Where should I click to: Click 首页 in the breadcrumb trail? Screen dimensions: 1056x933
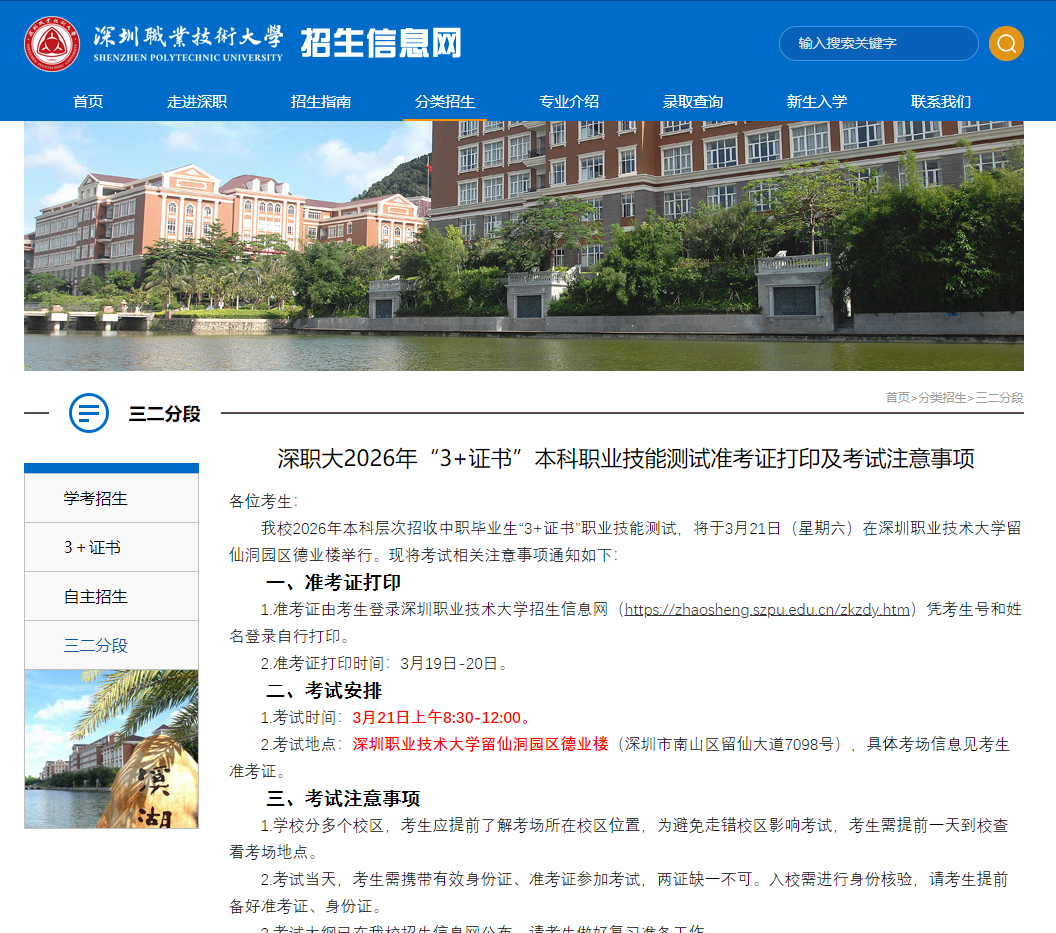(895, 397)
